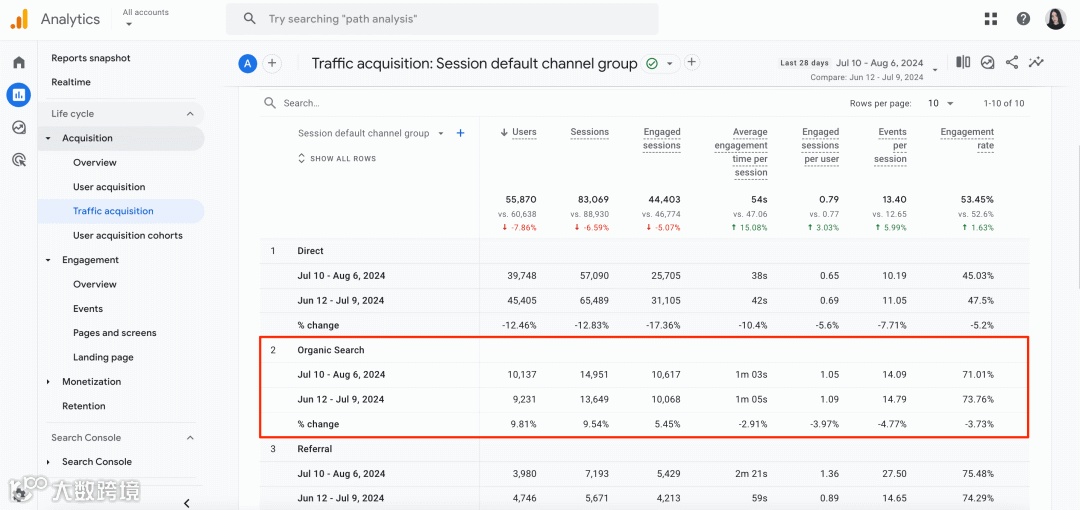Collapse the Life cycle section
The height and width of the screenshot is (510, 1080).
click(x=190, y=114)
